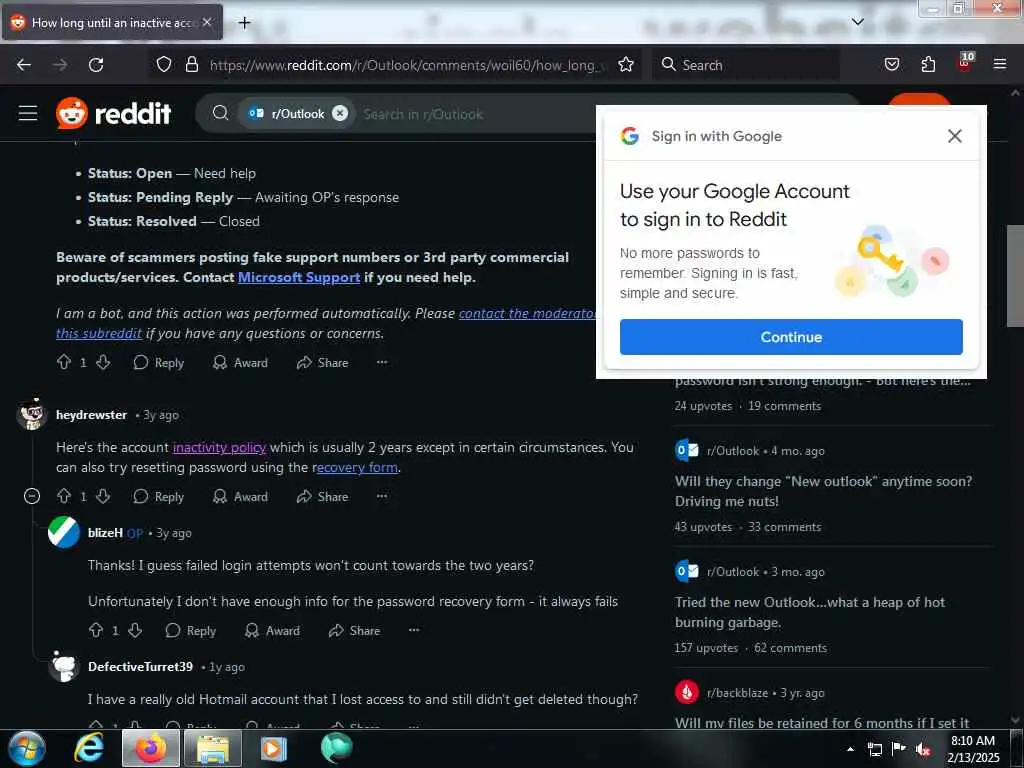
Task: Open the 'inactivity policy' link
Action: (x=219, y=447)
